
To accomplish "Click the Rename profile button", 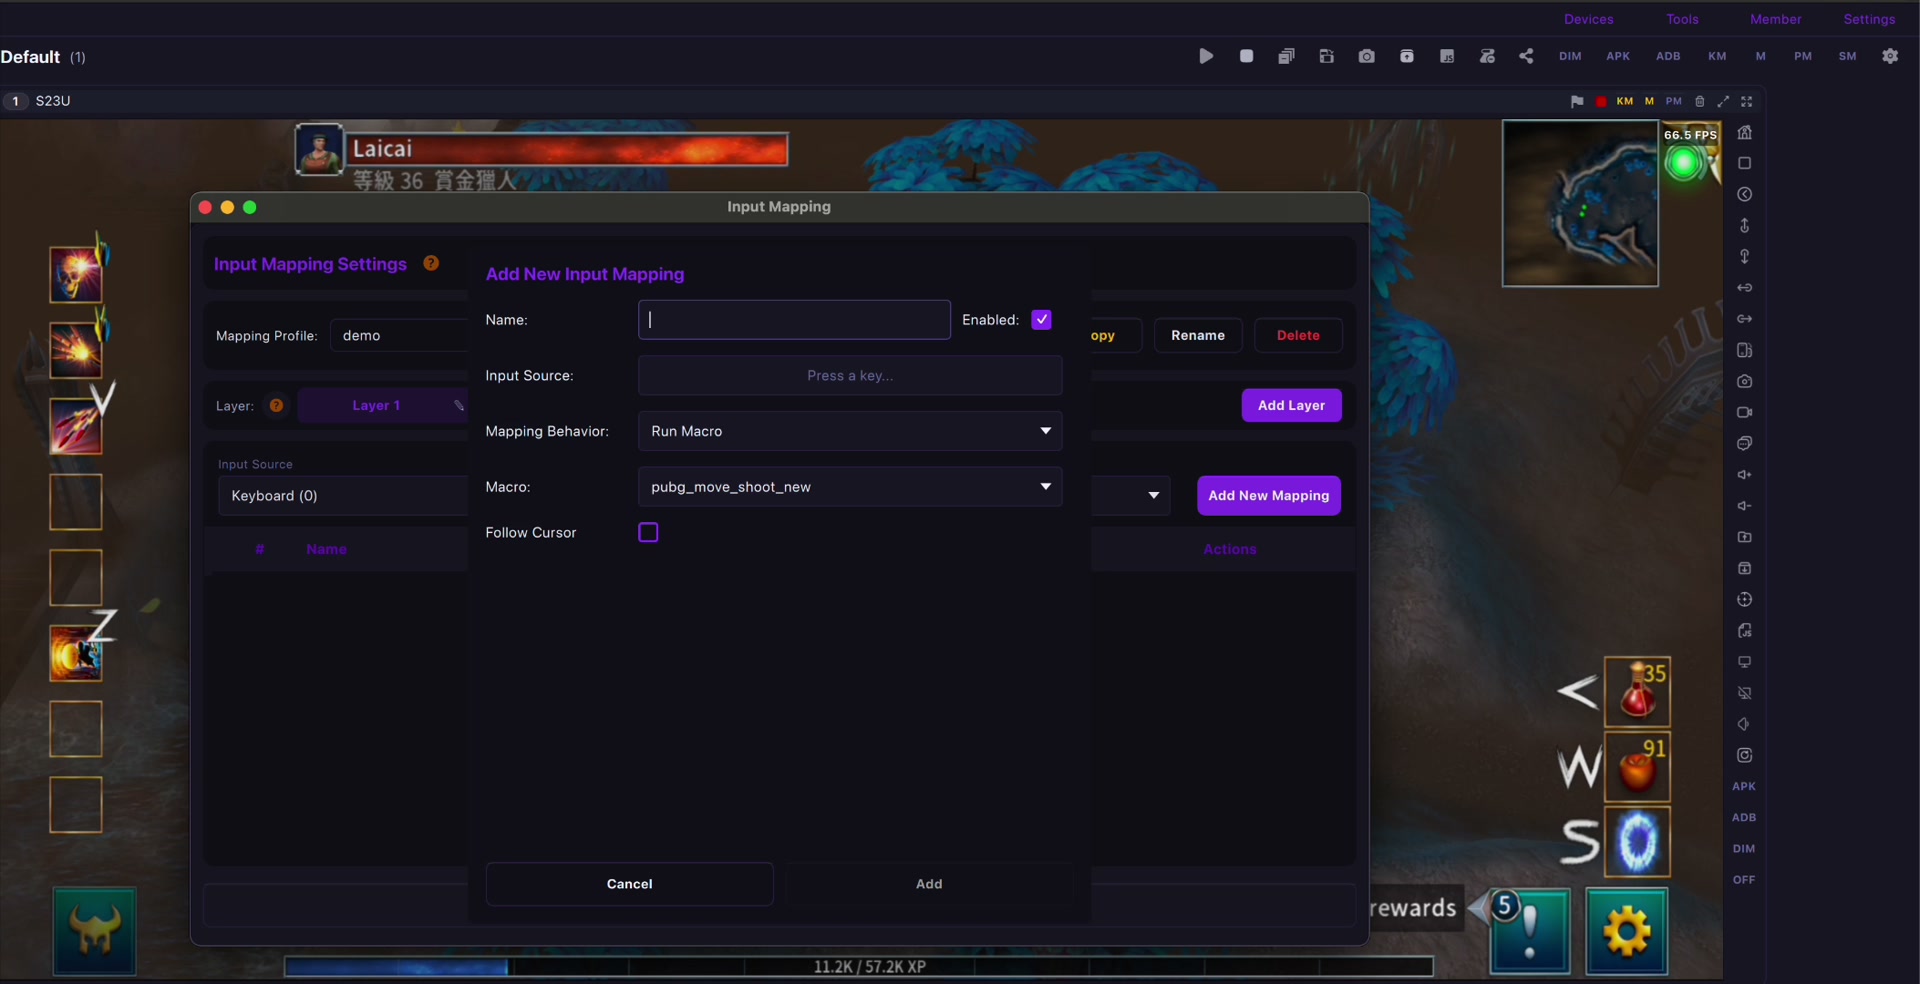I will point(1198,335).
